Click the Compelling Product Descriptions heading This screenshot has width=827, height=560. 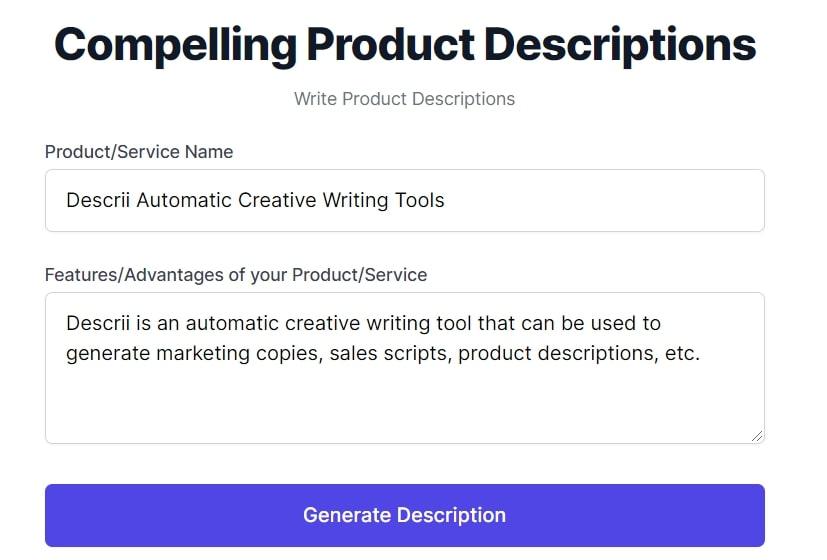coord(404,44)
